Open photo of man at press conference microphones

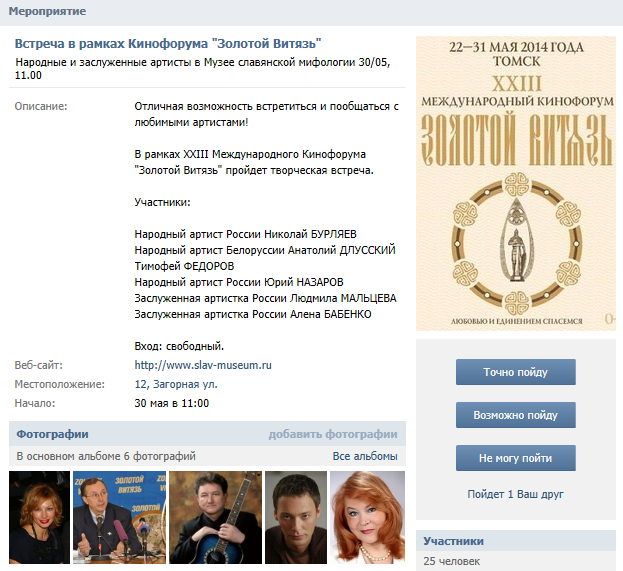coord(119,517)
